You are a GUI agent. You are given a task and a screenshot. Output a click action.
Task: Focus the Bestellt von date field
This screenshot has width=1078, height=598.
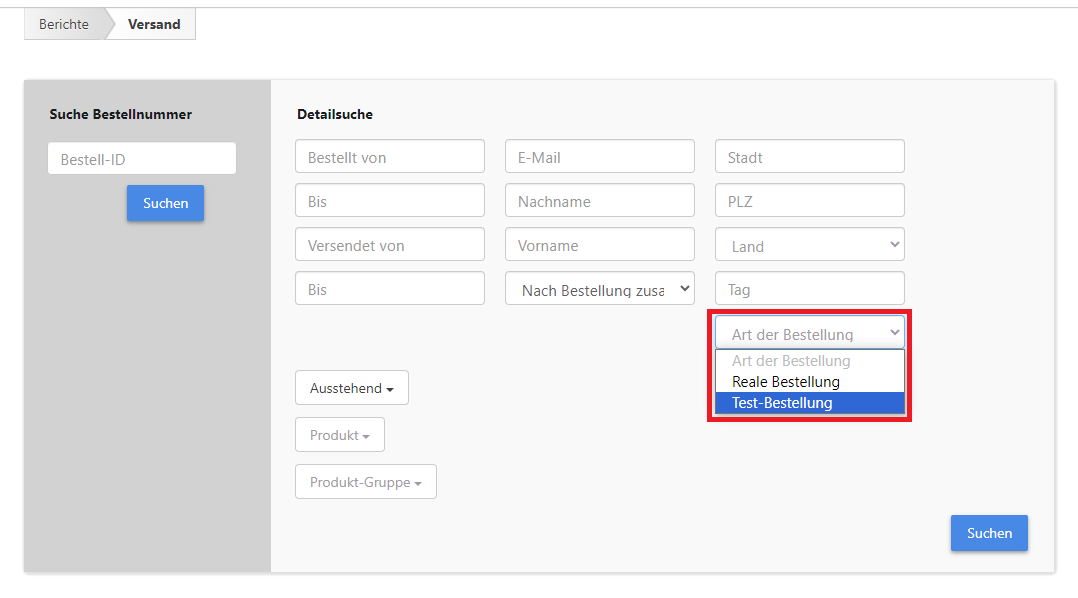[389, 156]
